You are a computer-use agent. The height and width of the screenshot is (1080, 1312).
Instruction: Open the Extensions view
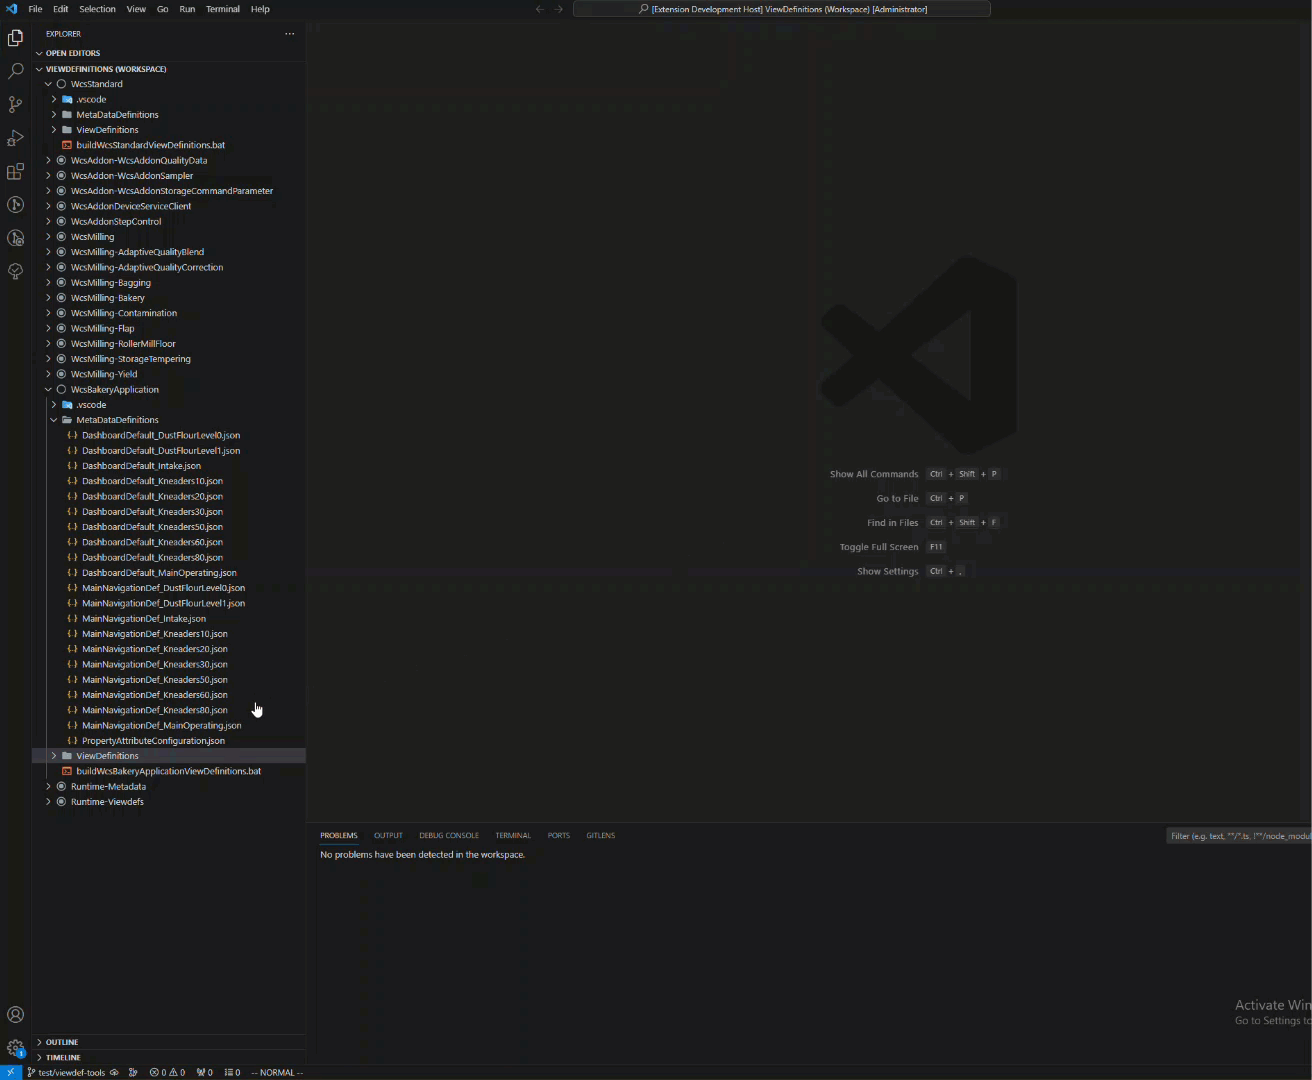click(15, 172)
